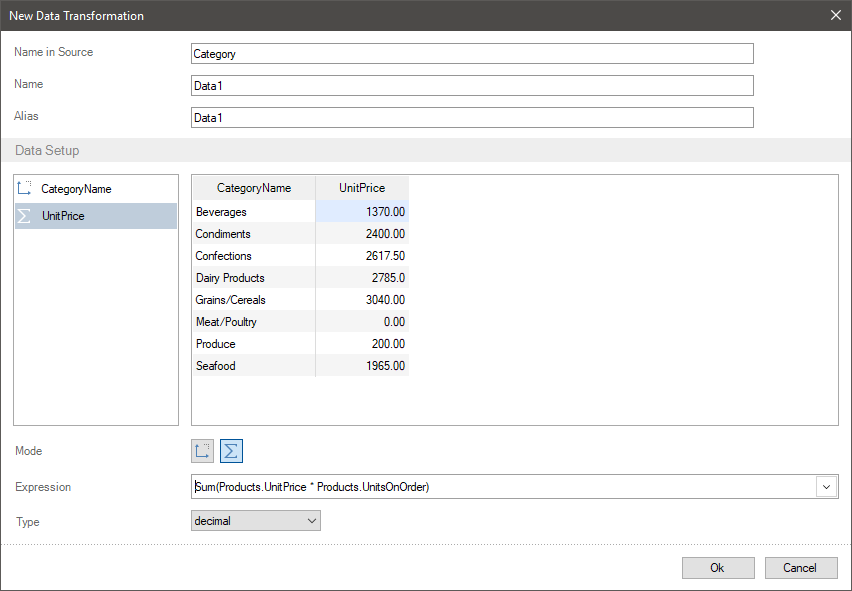This screenshot has height=591, width=852.
Task: Click the sigma icon beside UnitPrice
Action: pyautogui.click(x=25, y=215)
